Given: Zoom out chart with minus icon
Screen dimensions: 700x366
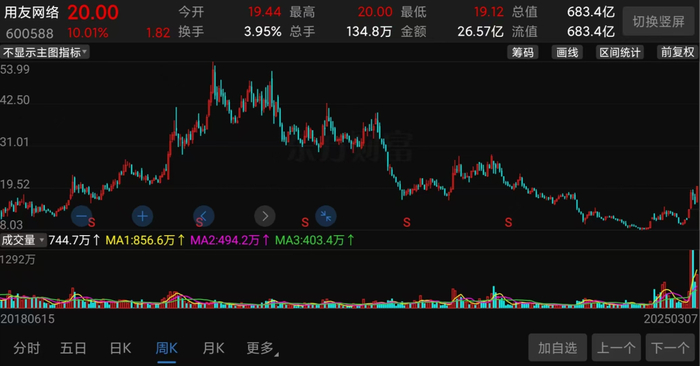Looking at the screenshot, I should (82, 216).
